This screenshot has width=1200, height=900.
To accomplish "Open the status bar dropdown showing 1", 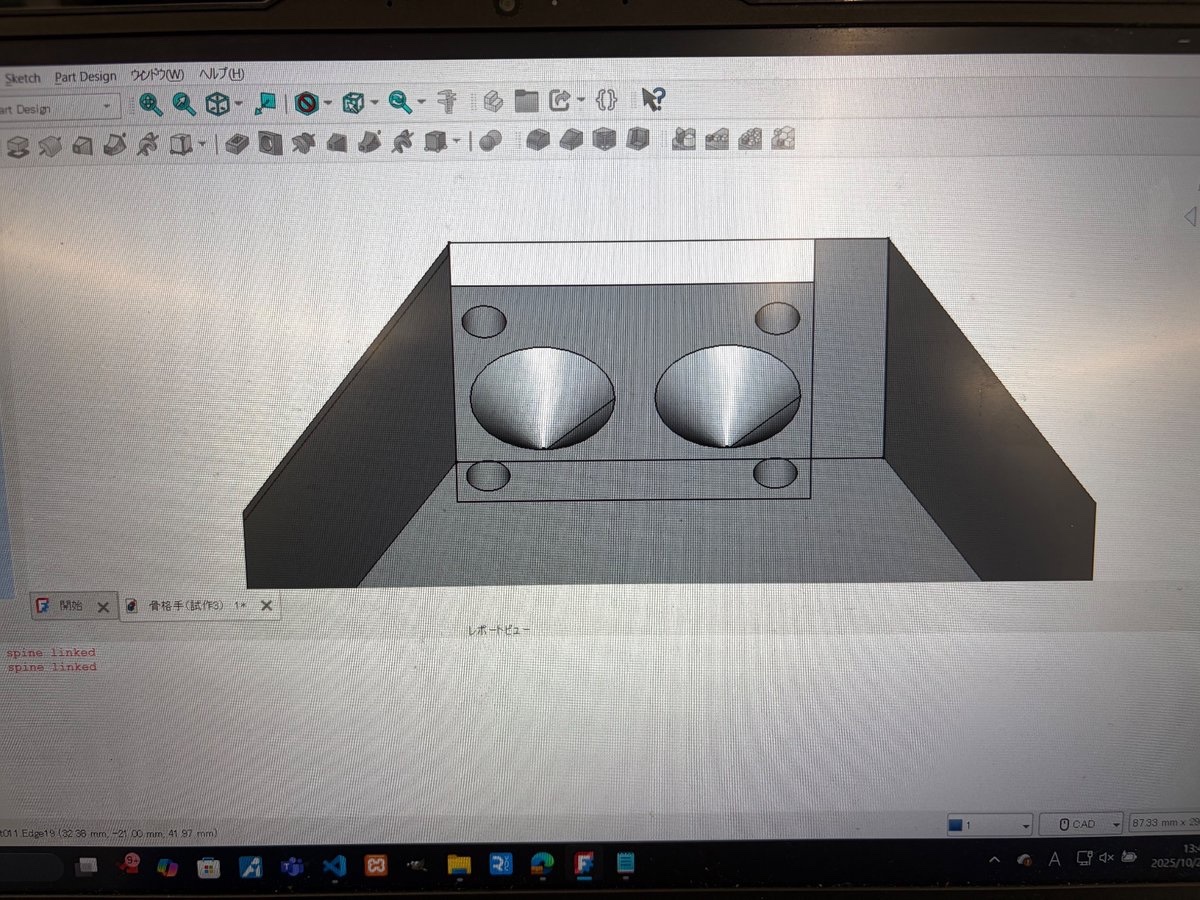I will (989, 825).
